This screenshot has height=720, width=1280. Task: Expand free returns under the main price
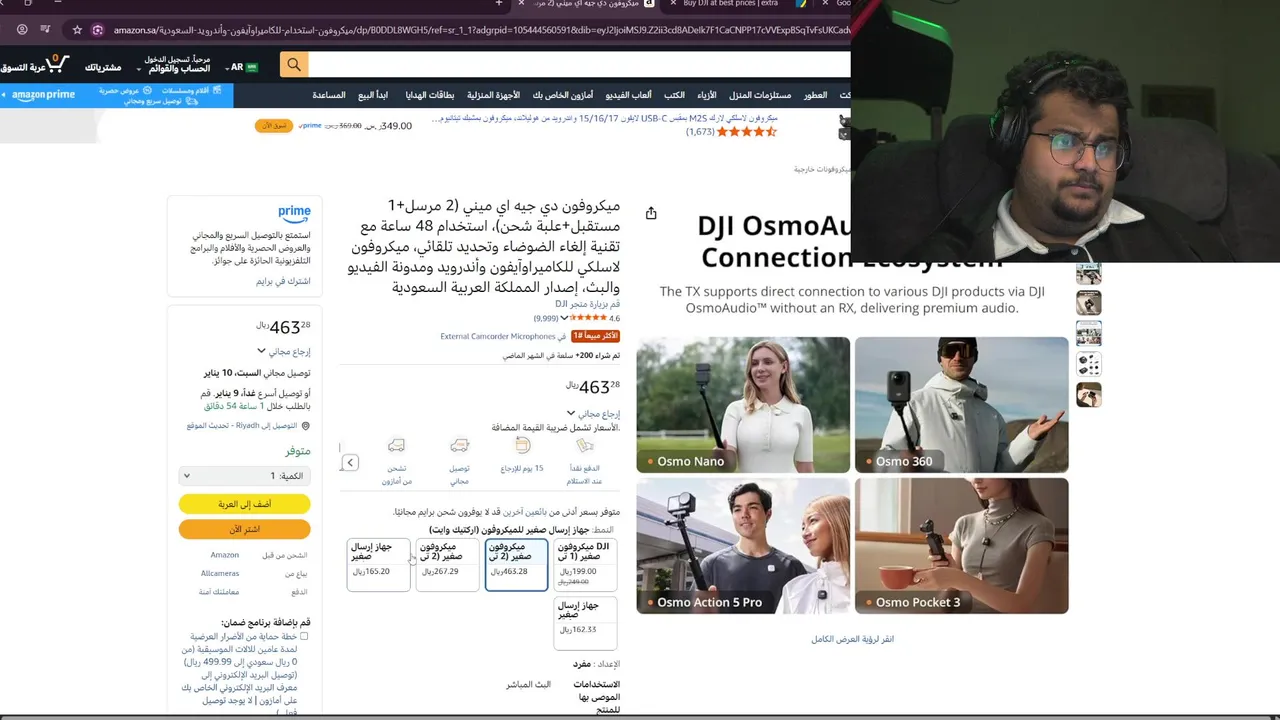tap(593, 413)
